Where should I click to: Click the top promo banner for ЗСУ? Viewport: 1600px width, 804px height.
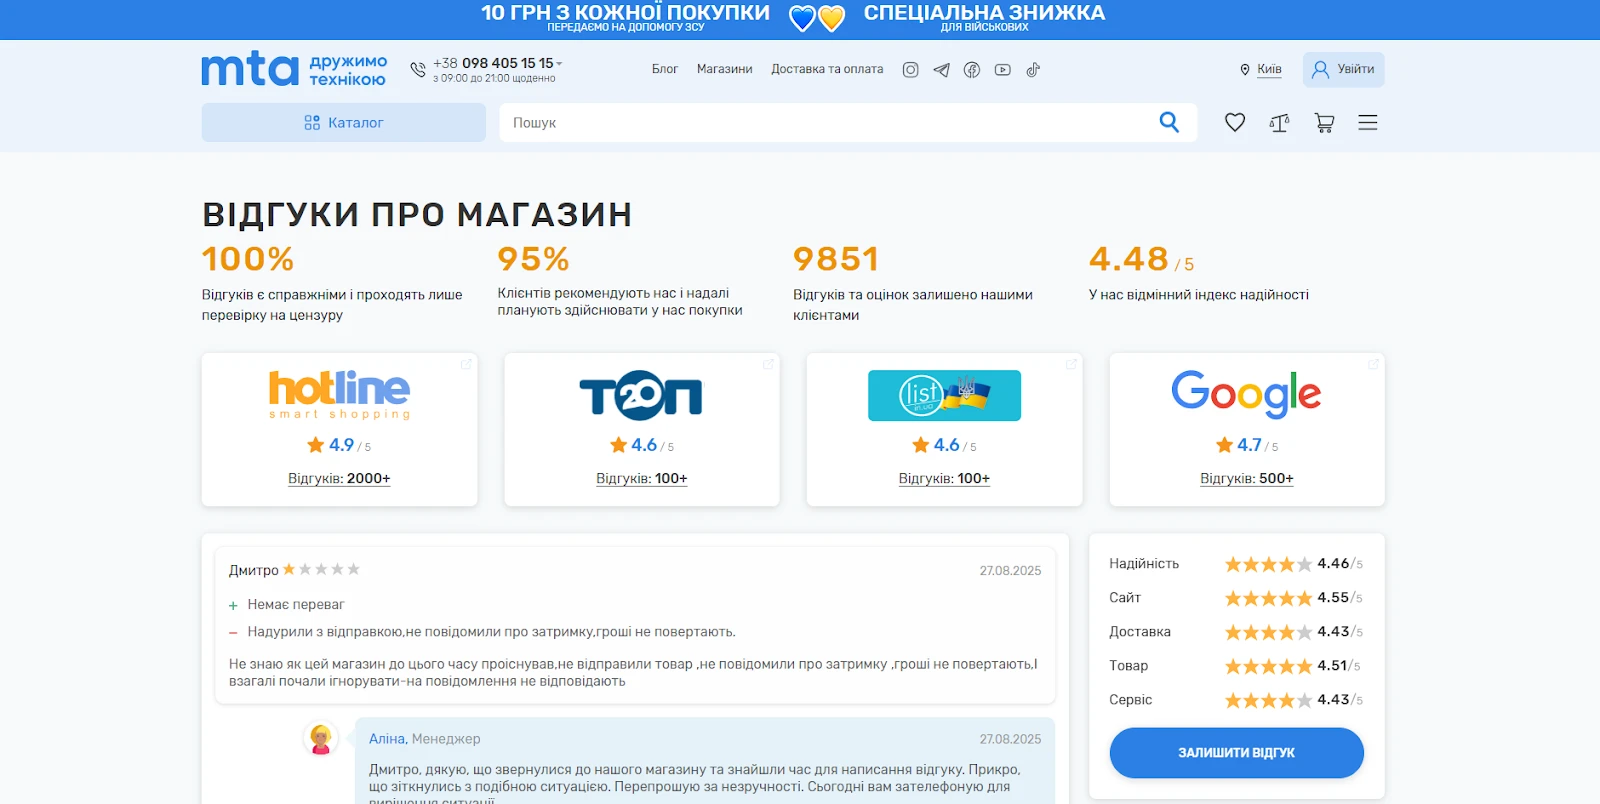800,19
